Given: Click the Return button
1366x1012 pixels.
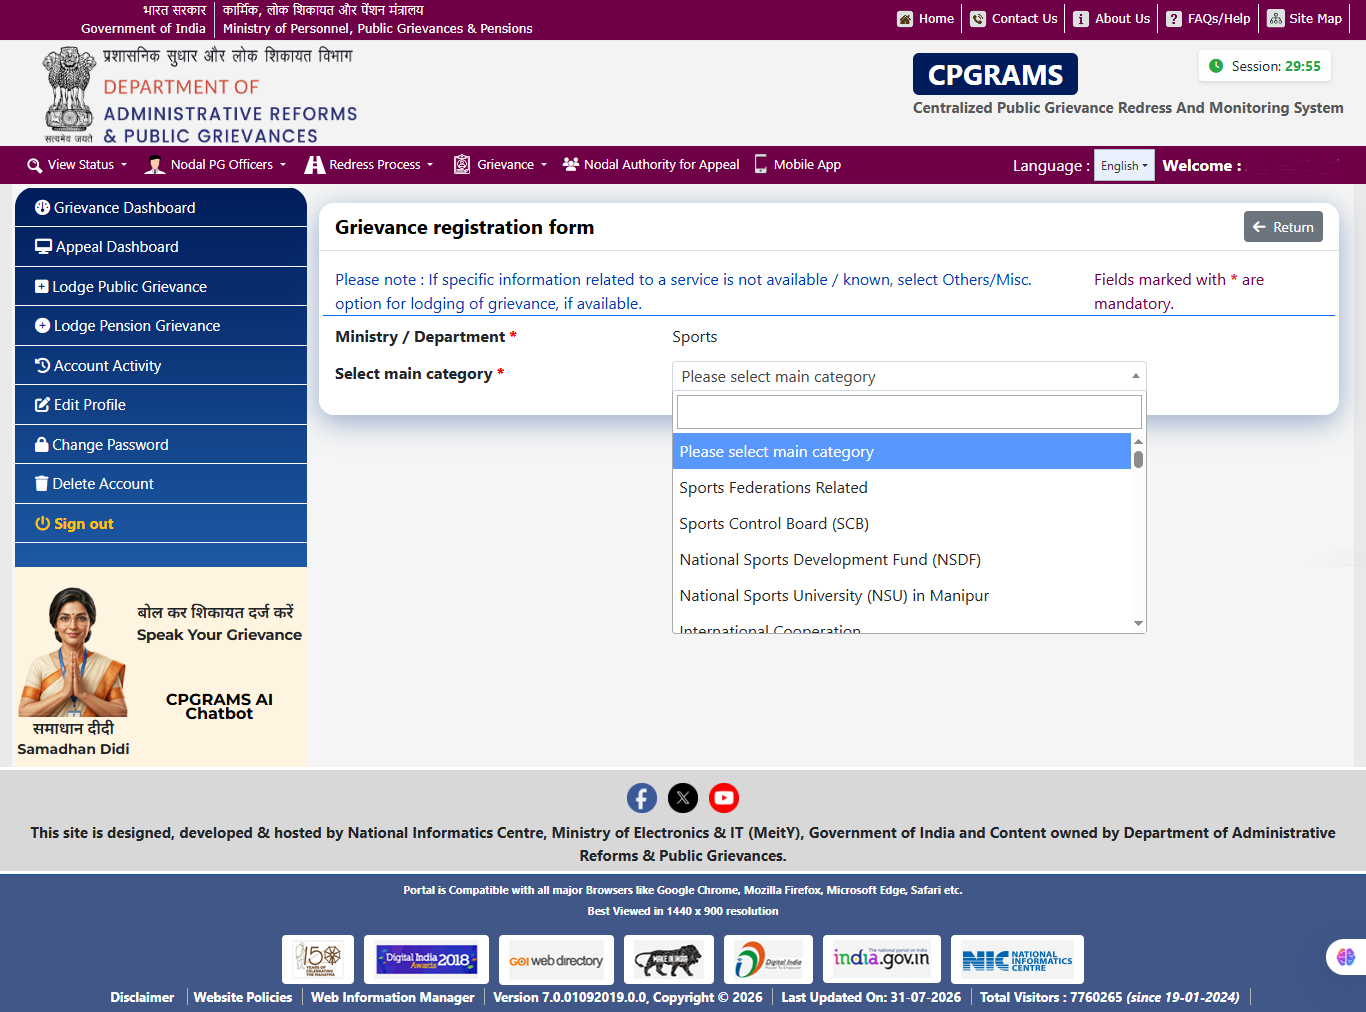Looking at the screenshot, I should (1283, 227).
